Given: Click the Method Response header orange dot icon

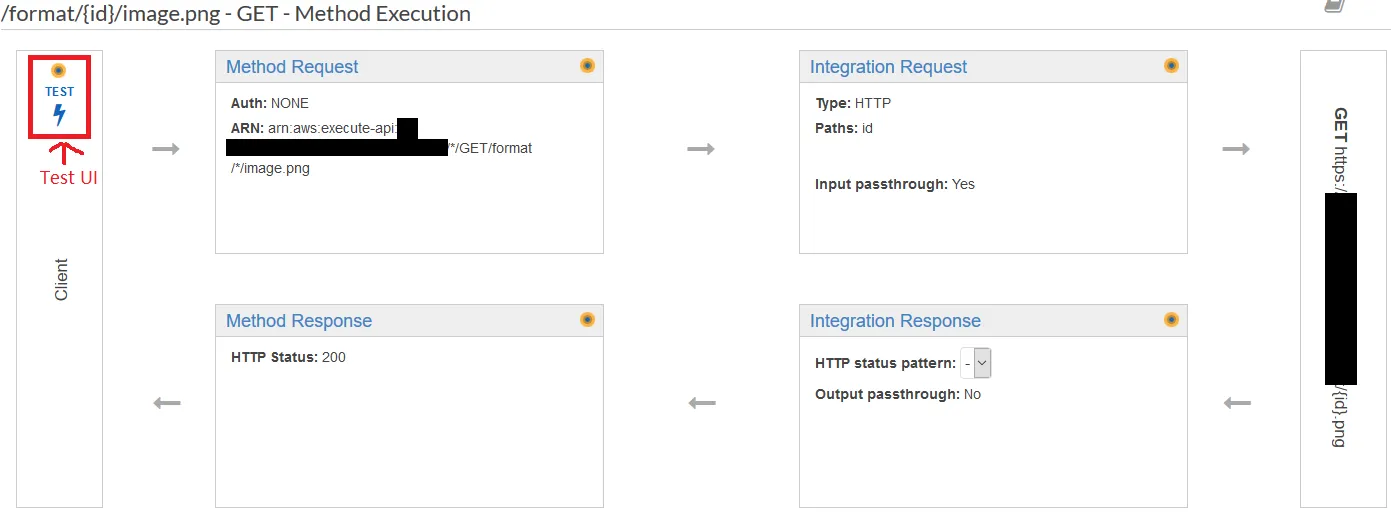Looking at the screenshot, I should (587, 320).
